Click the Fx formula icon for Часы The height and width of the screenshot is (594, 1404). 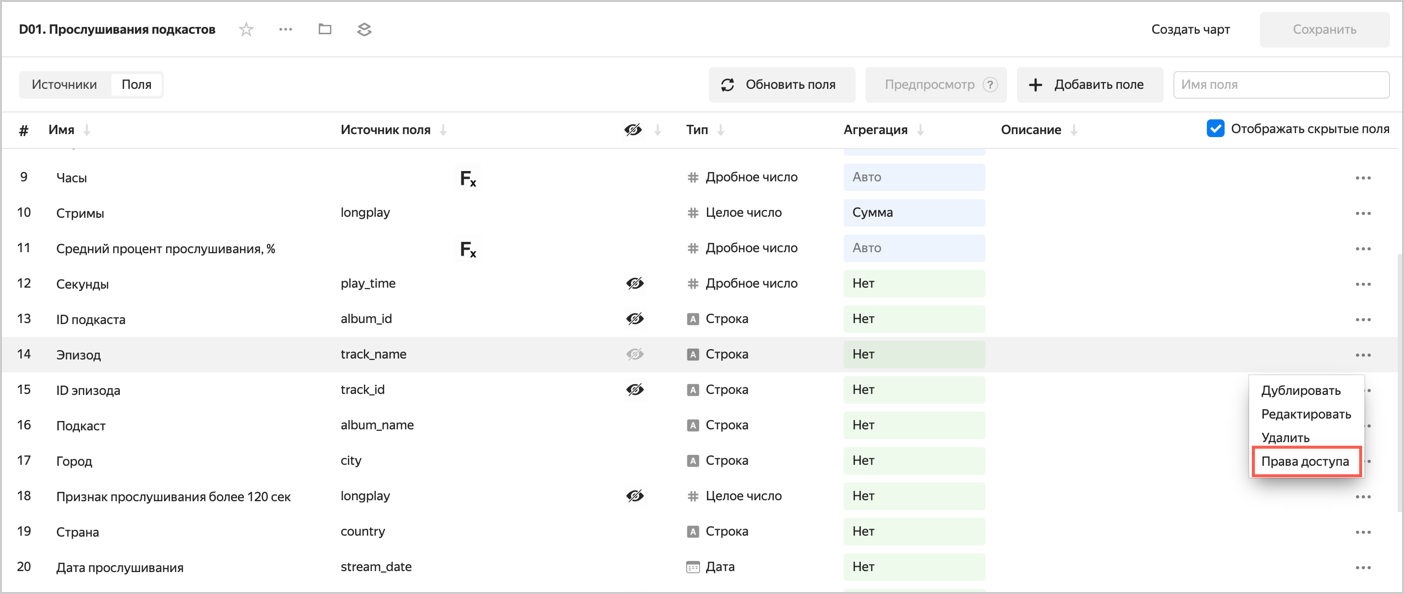(x=468, y=179)
